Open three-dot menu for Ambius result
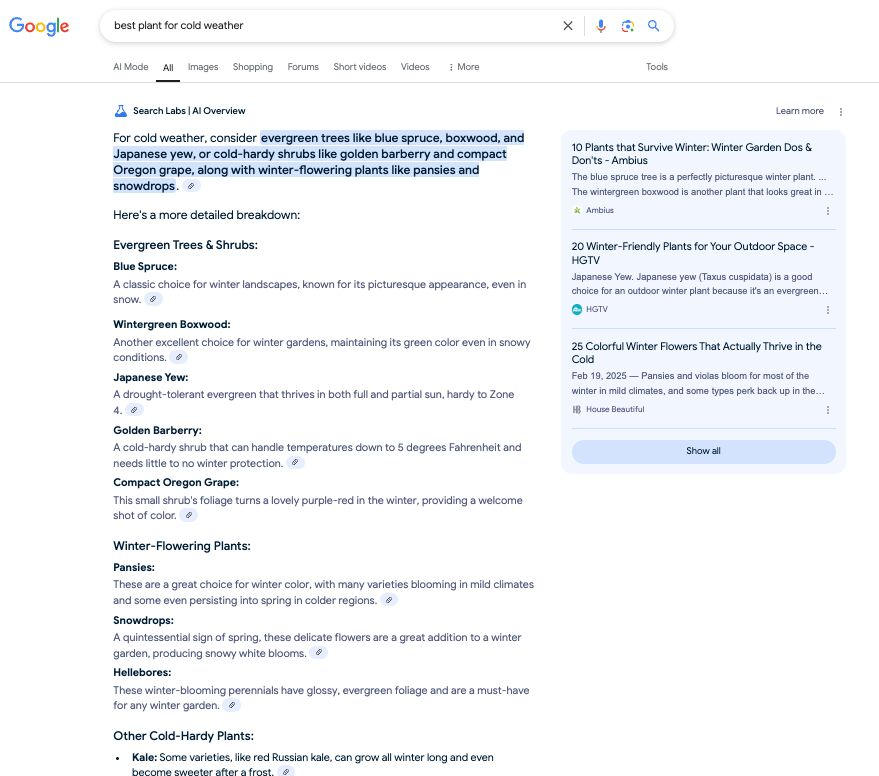This screenshot has width=879, height=776. (x=828, y=211)
